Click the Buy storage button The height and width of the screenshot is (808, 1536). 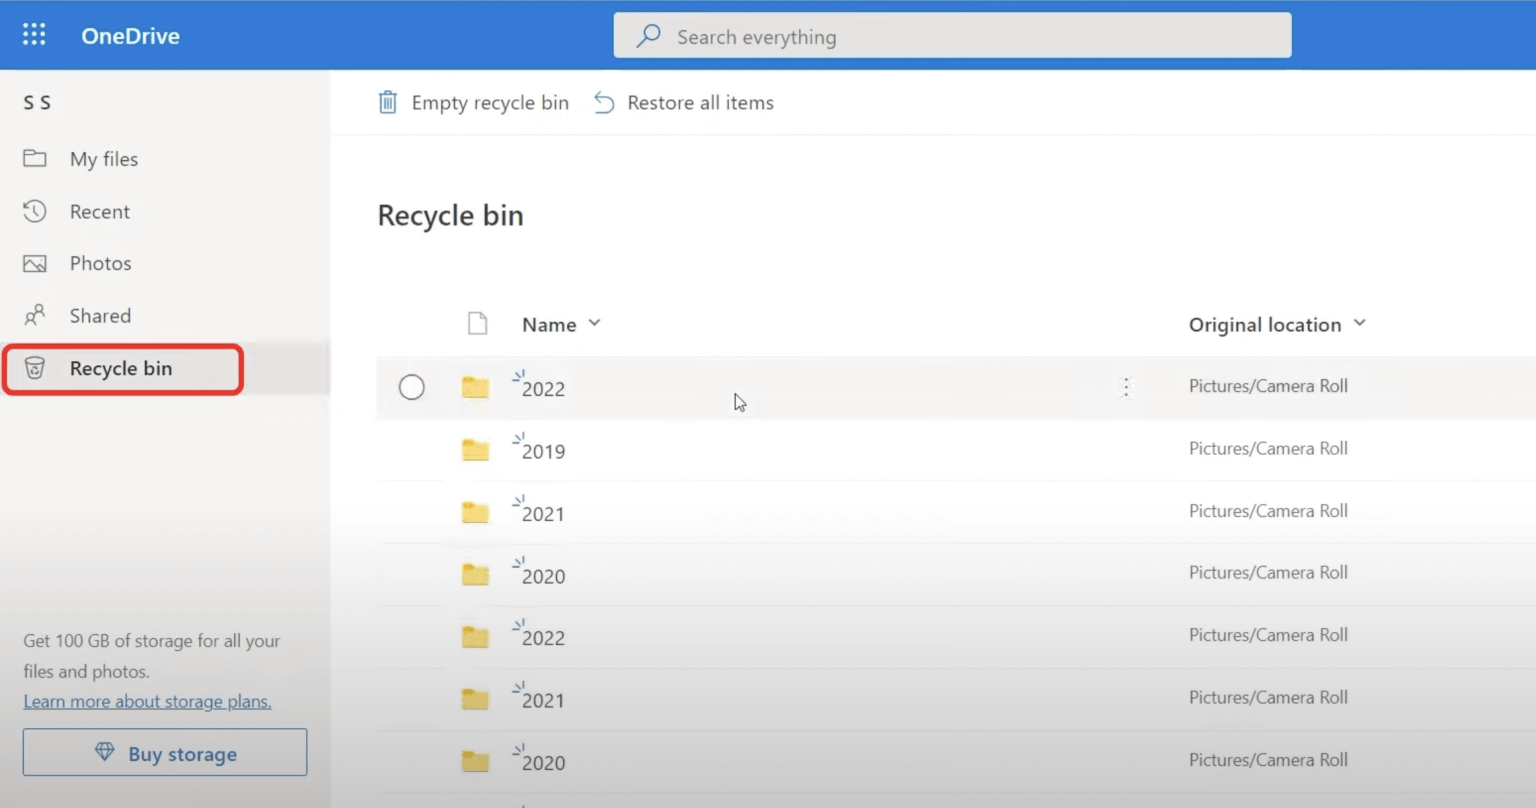pos(164,753)
